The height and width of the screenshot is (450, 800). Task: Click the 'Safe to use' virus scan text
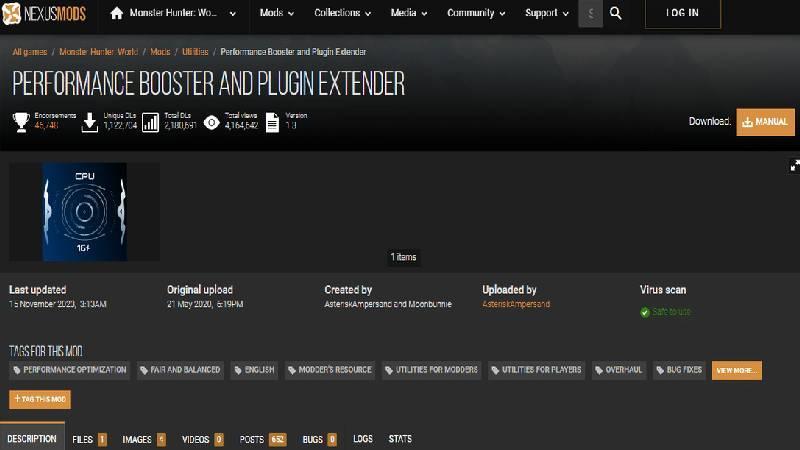tap(671, 312)
